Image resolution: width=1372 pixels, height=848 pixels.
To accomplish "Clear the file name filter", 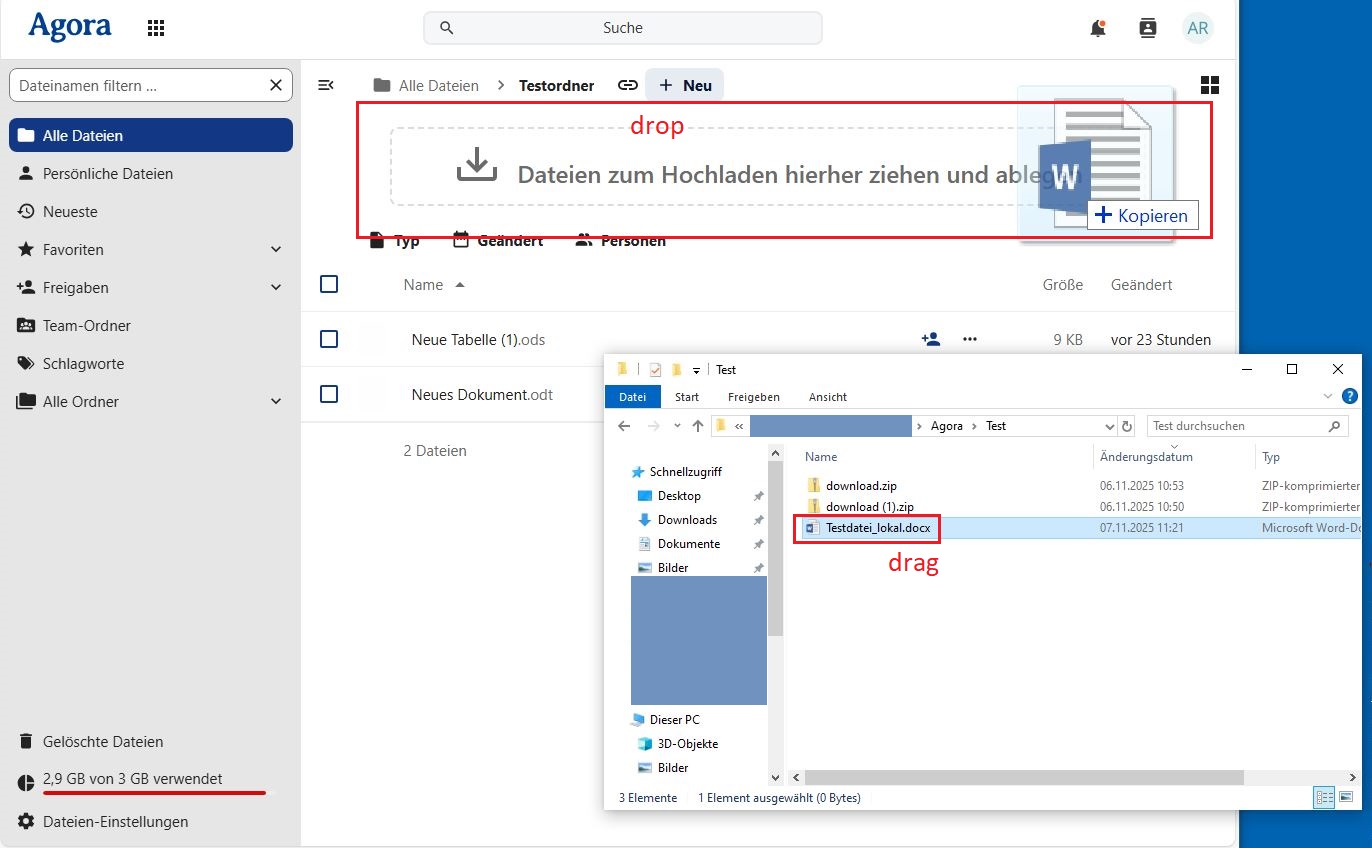I will pyautogui.click(x=276, y=86).
